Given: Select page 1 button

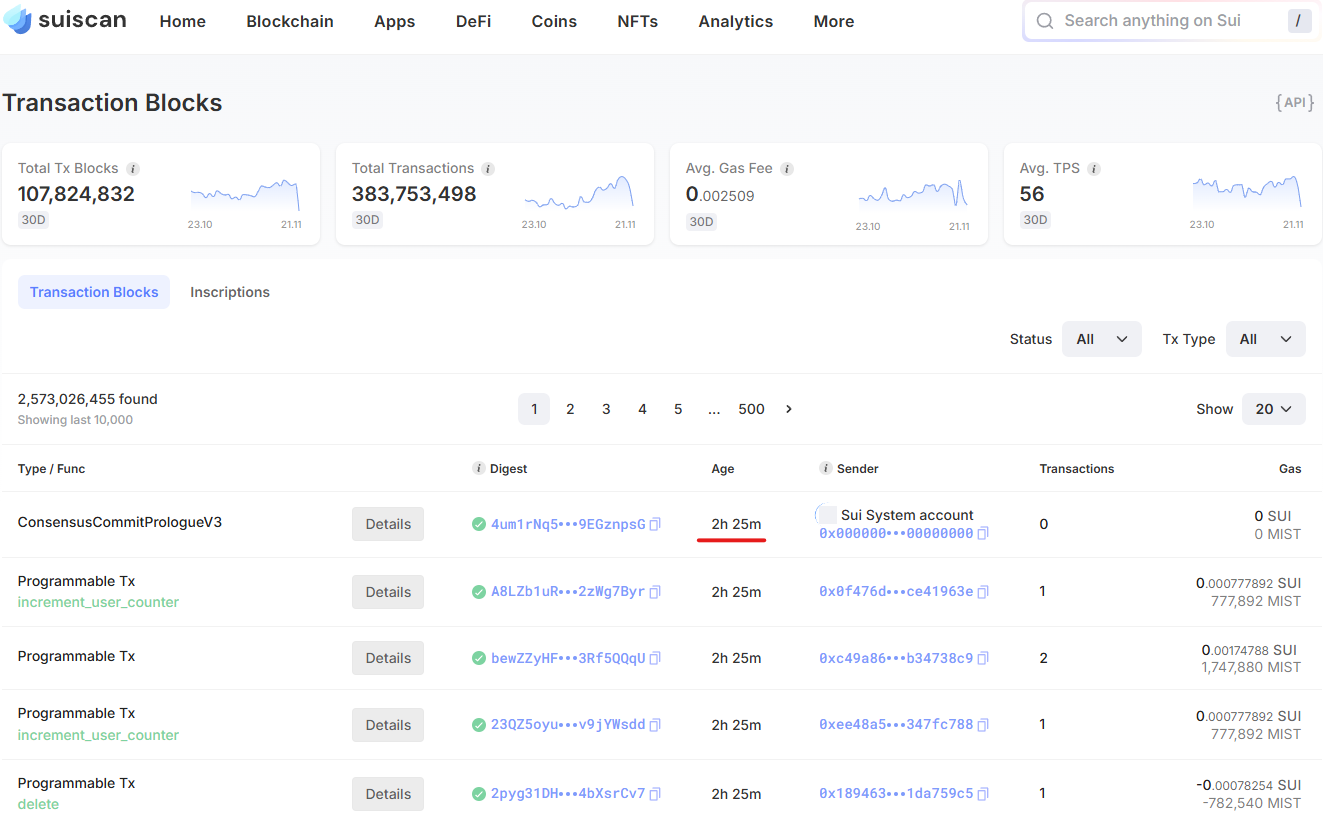Looking at the screenshot, I should [x=534, y=409].
